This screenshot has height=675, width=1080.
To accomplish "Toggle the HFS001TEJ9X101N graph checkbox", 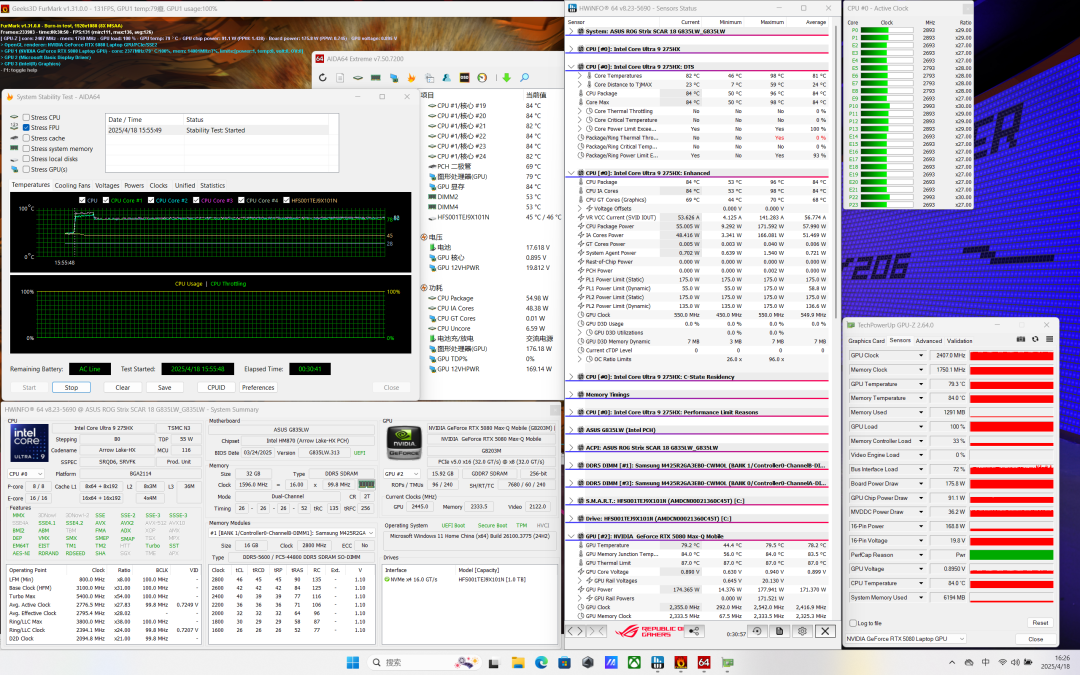I will 286,200.
